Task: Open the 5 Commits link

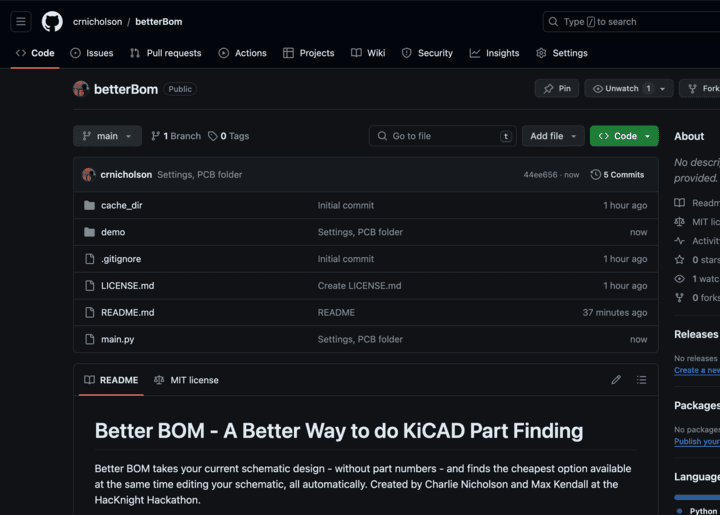Action: click(x=617, y=175)
